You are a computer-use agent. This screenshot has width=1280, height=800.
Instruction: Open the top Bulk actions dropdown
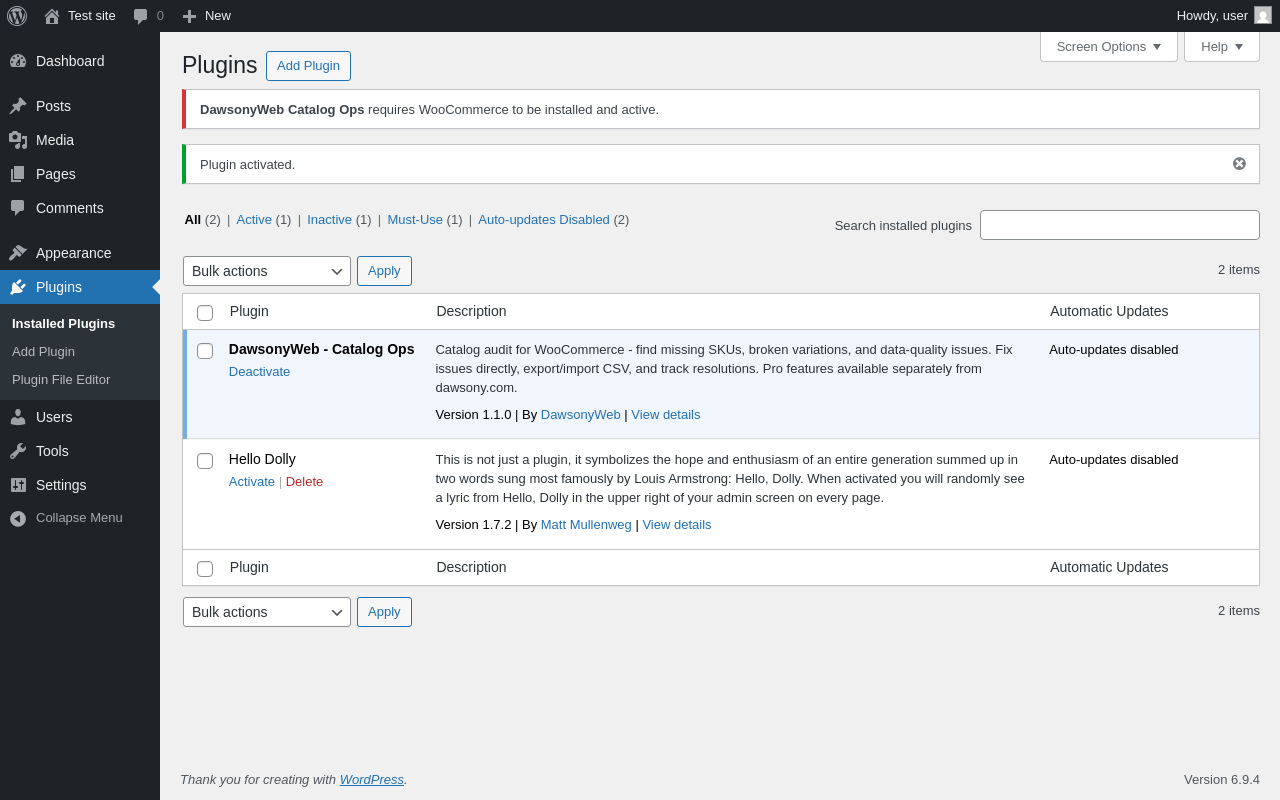pyautogui.click(x=266, y=271)
